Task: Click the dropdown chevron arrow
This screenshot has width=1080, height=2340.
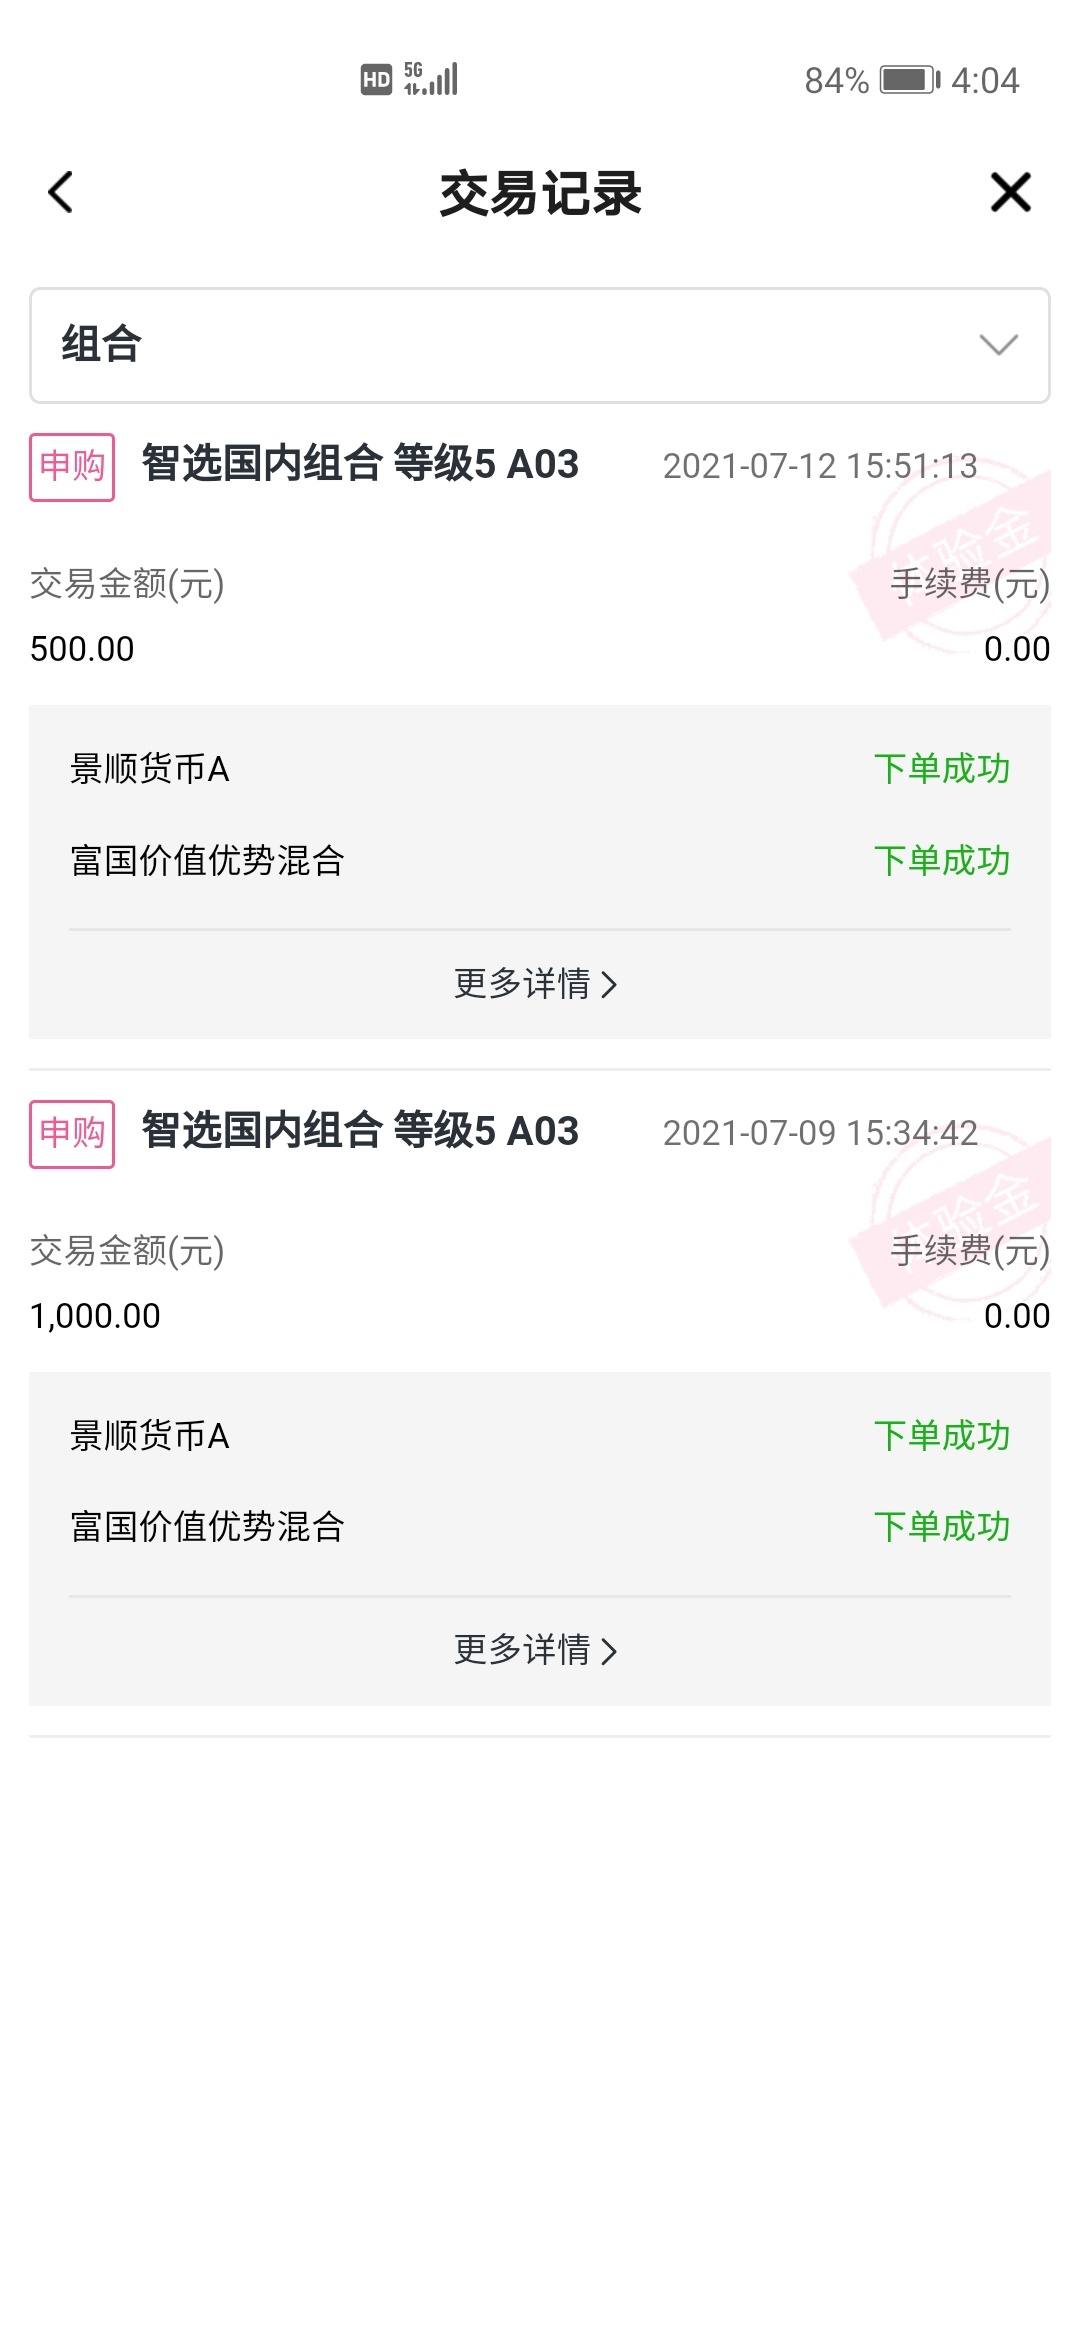Action: (998, 345)
